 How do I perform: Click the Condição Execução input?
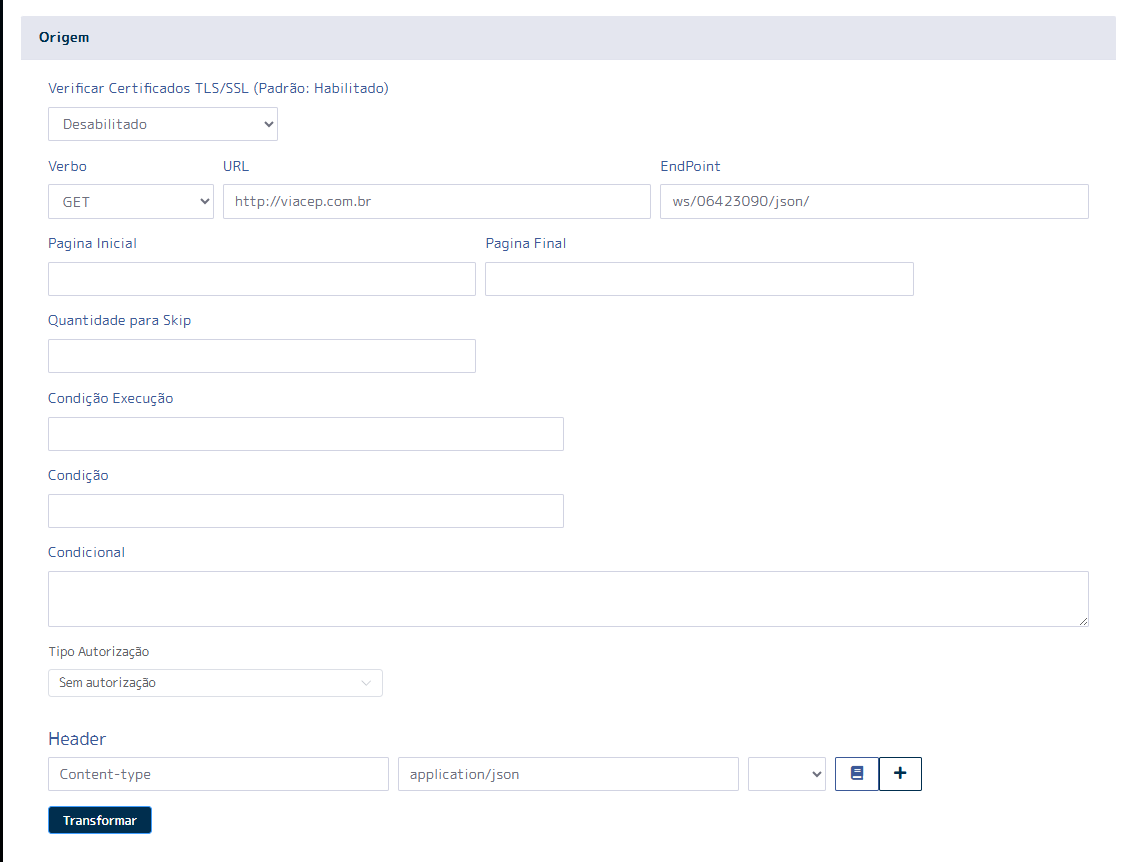[x=306, y=434]
